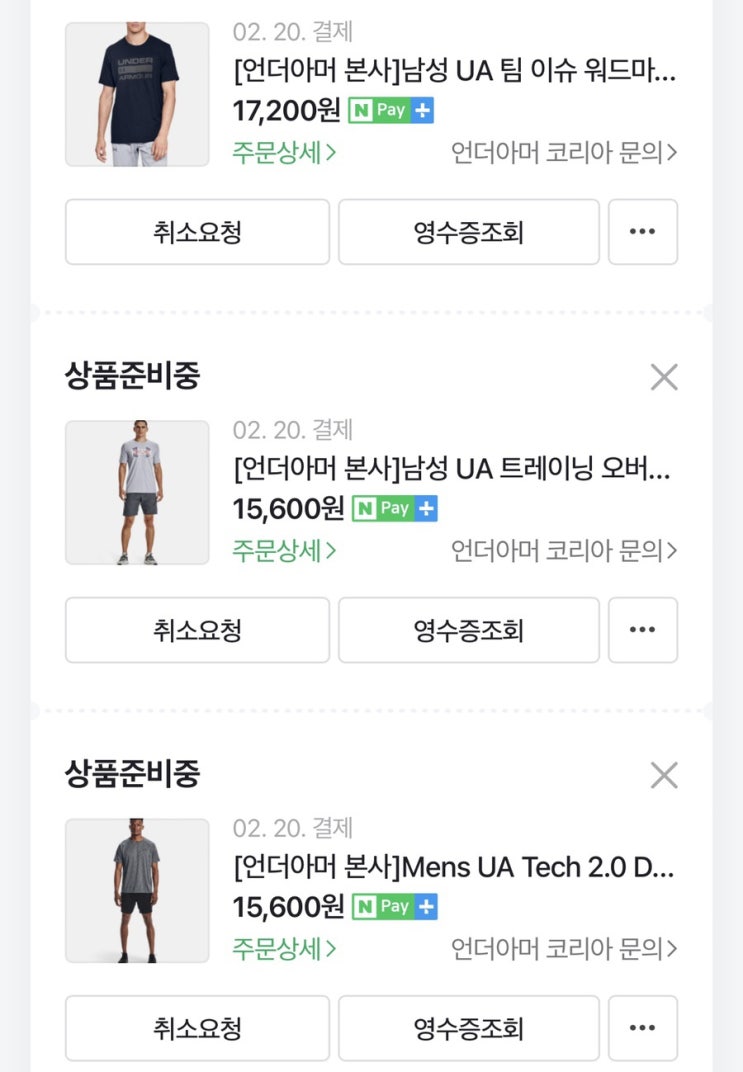Expand 주문상세 for Mens UA Tech 2.0 order
This screenshot has width=743, height=1072.
tap(285, 949)
